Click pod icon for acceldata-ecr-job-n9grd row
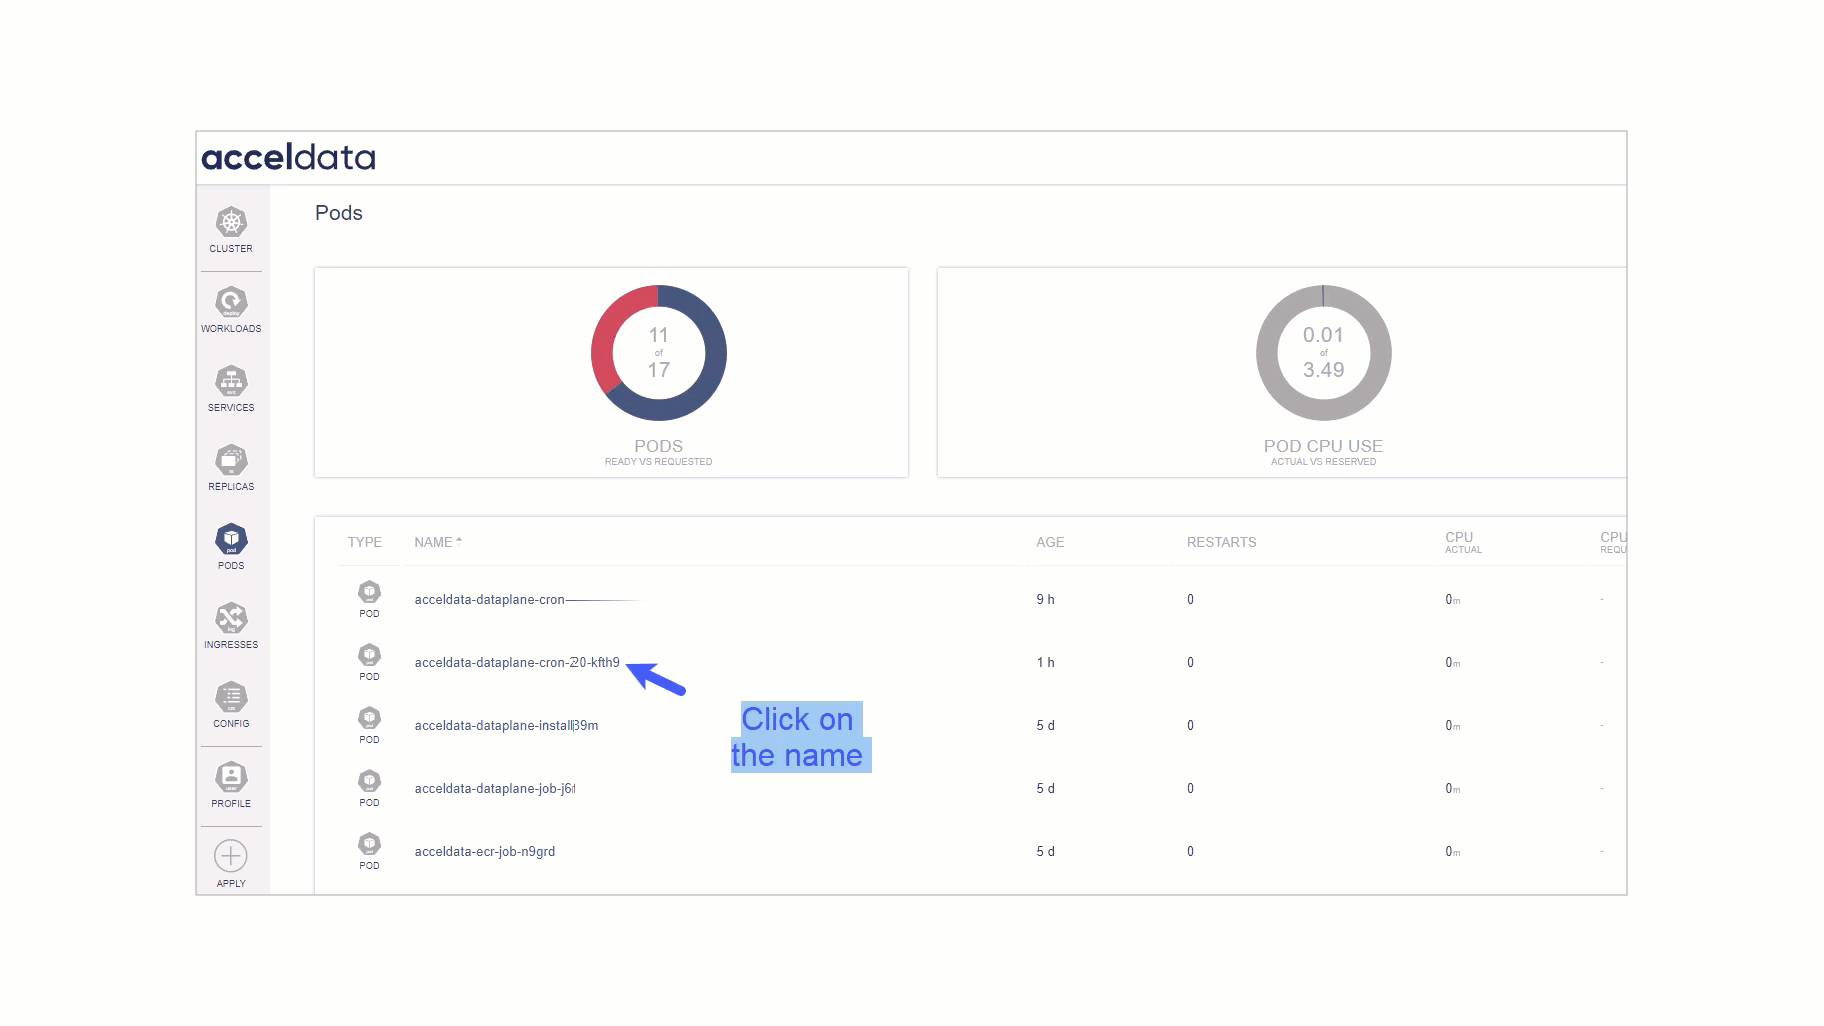This screenshot has height=1026, width=1824. click(x=369, y=844)
